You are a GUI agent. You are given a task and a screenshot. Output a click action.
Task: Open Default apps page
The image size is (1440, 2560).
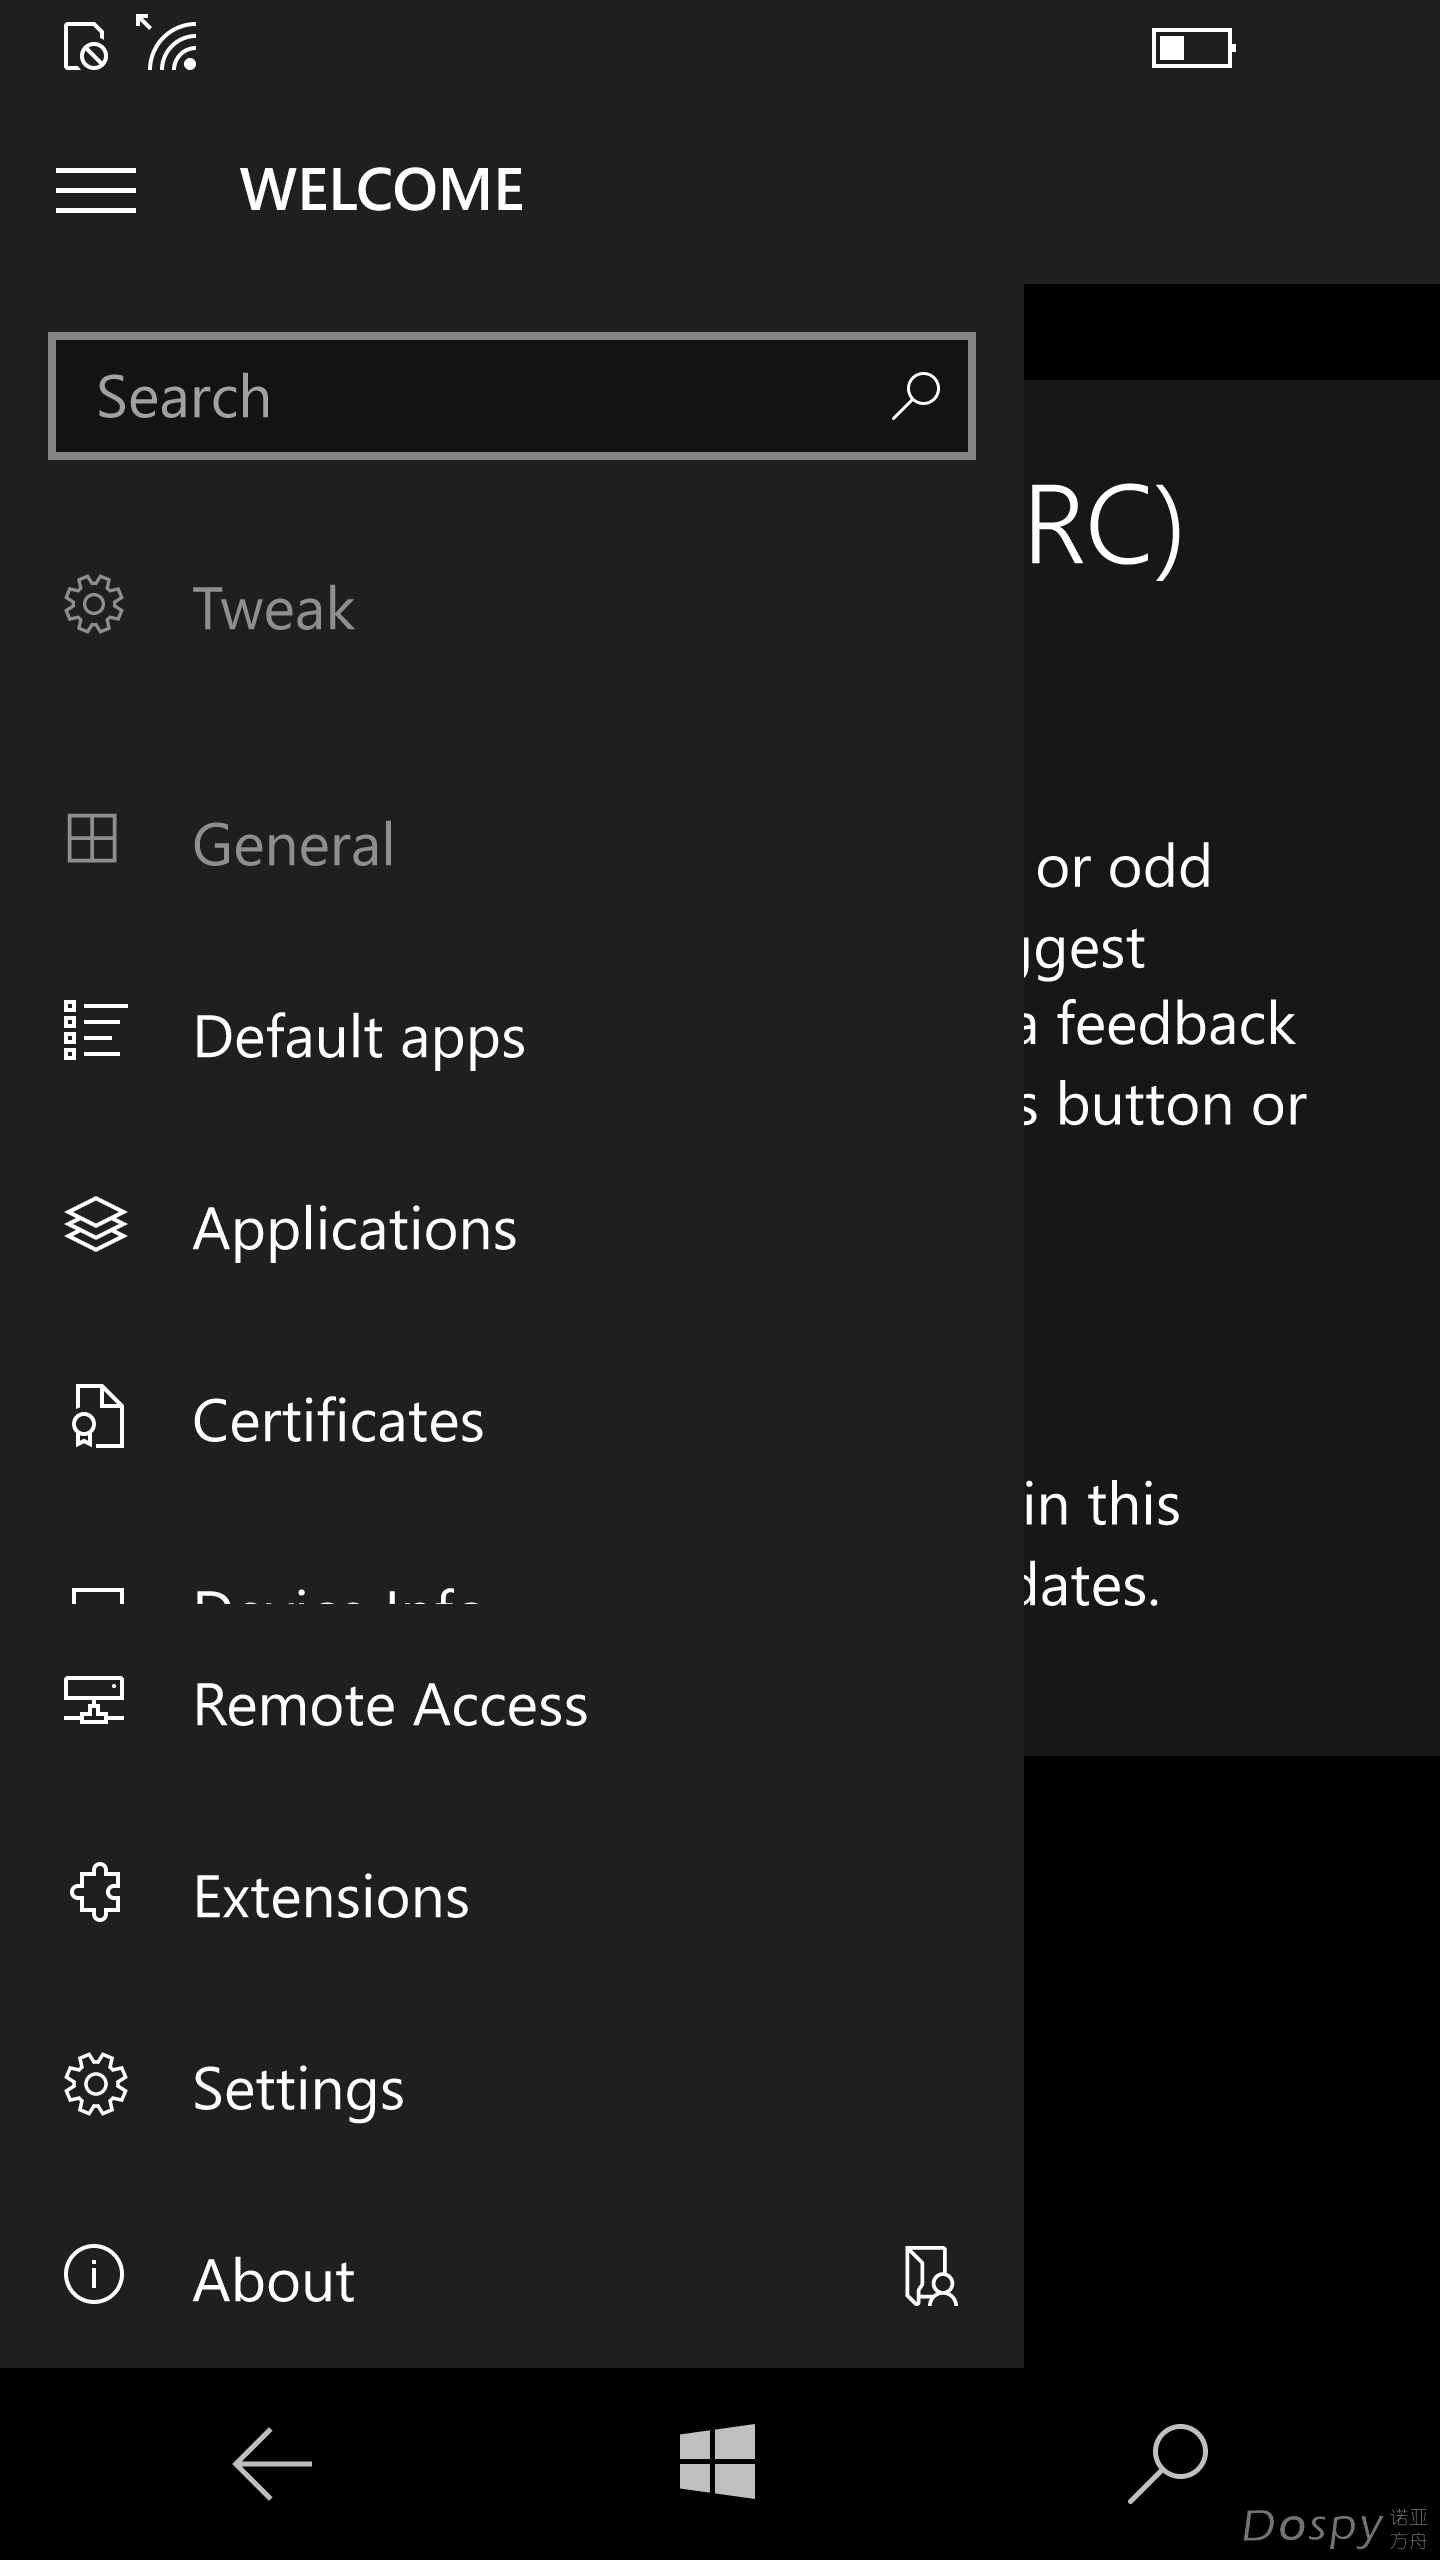click(359, 1036)
